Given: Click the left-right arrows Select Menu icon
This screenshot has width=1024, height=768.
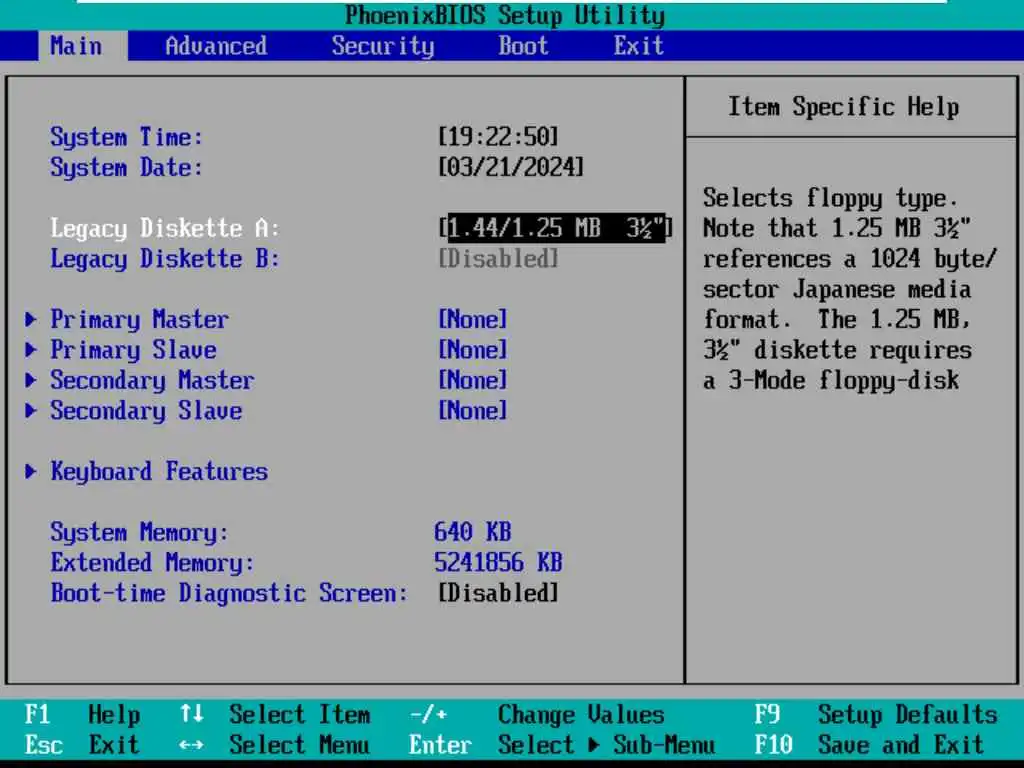Looking at the screenshot, I should [191, 744].
